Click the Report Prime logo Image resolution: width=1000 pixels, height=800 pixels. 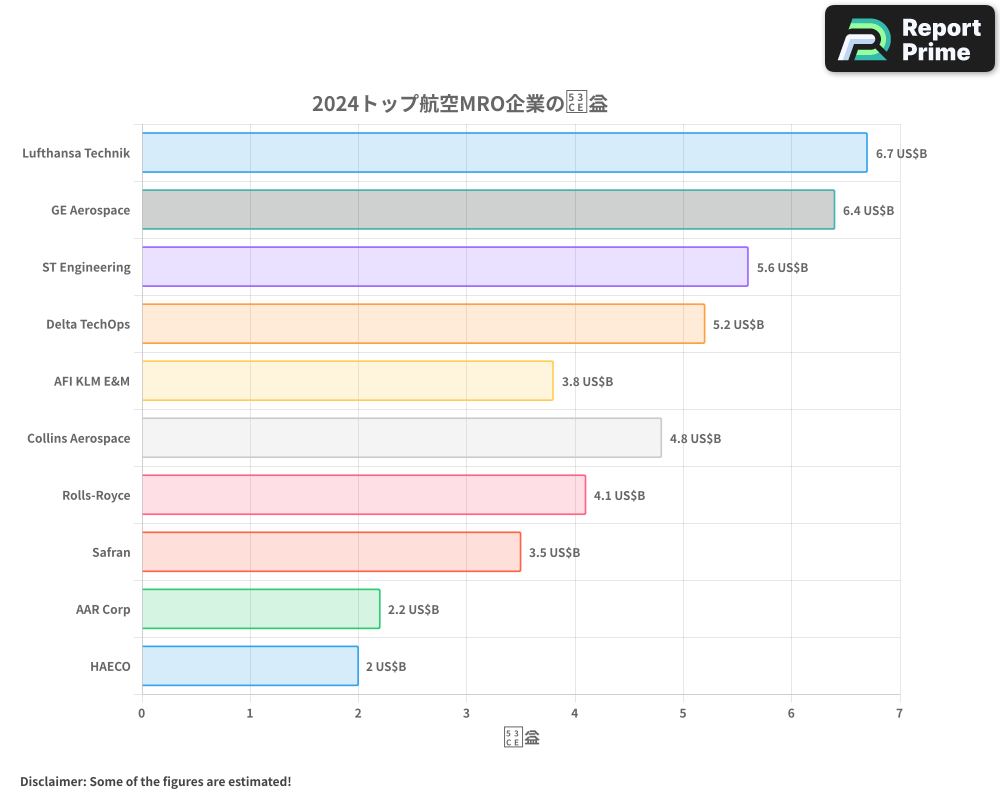[908, 38]
